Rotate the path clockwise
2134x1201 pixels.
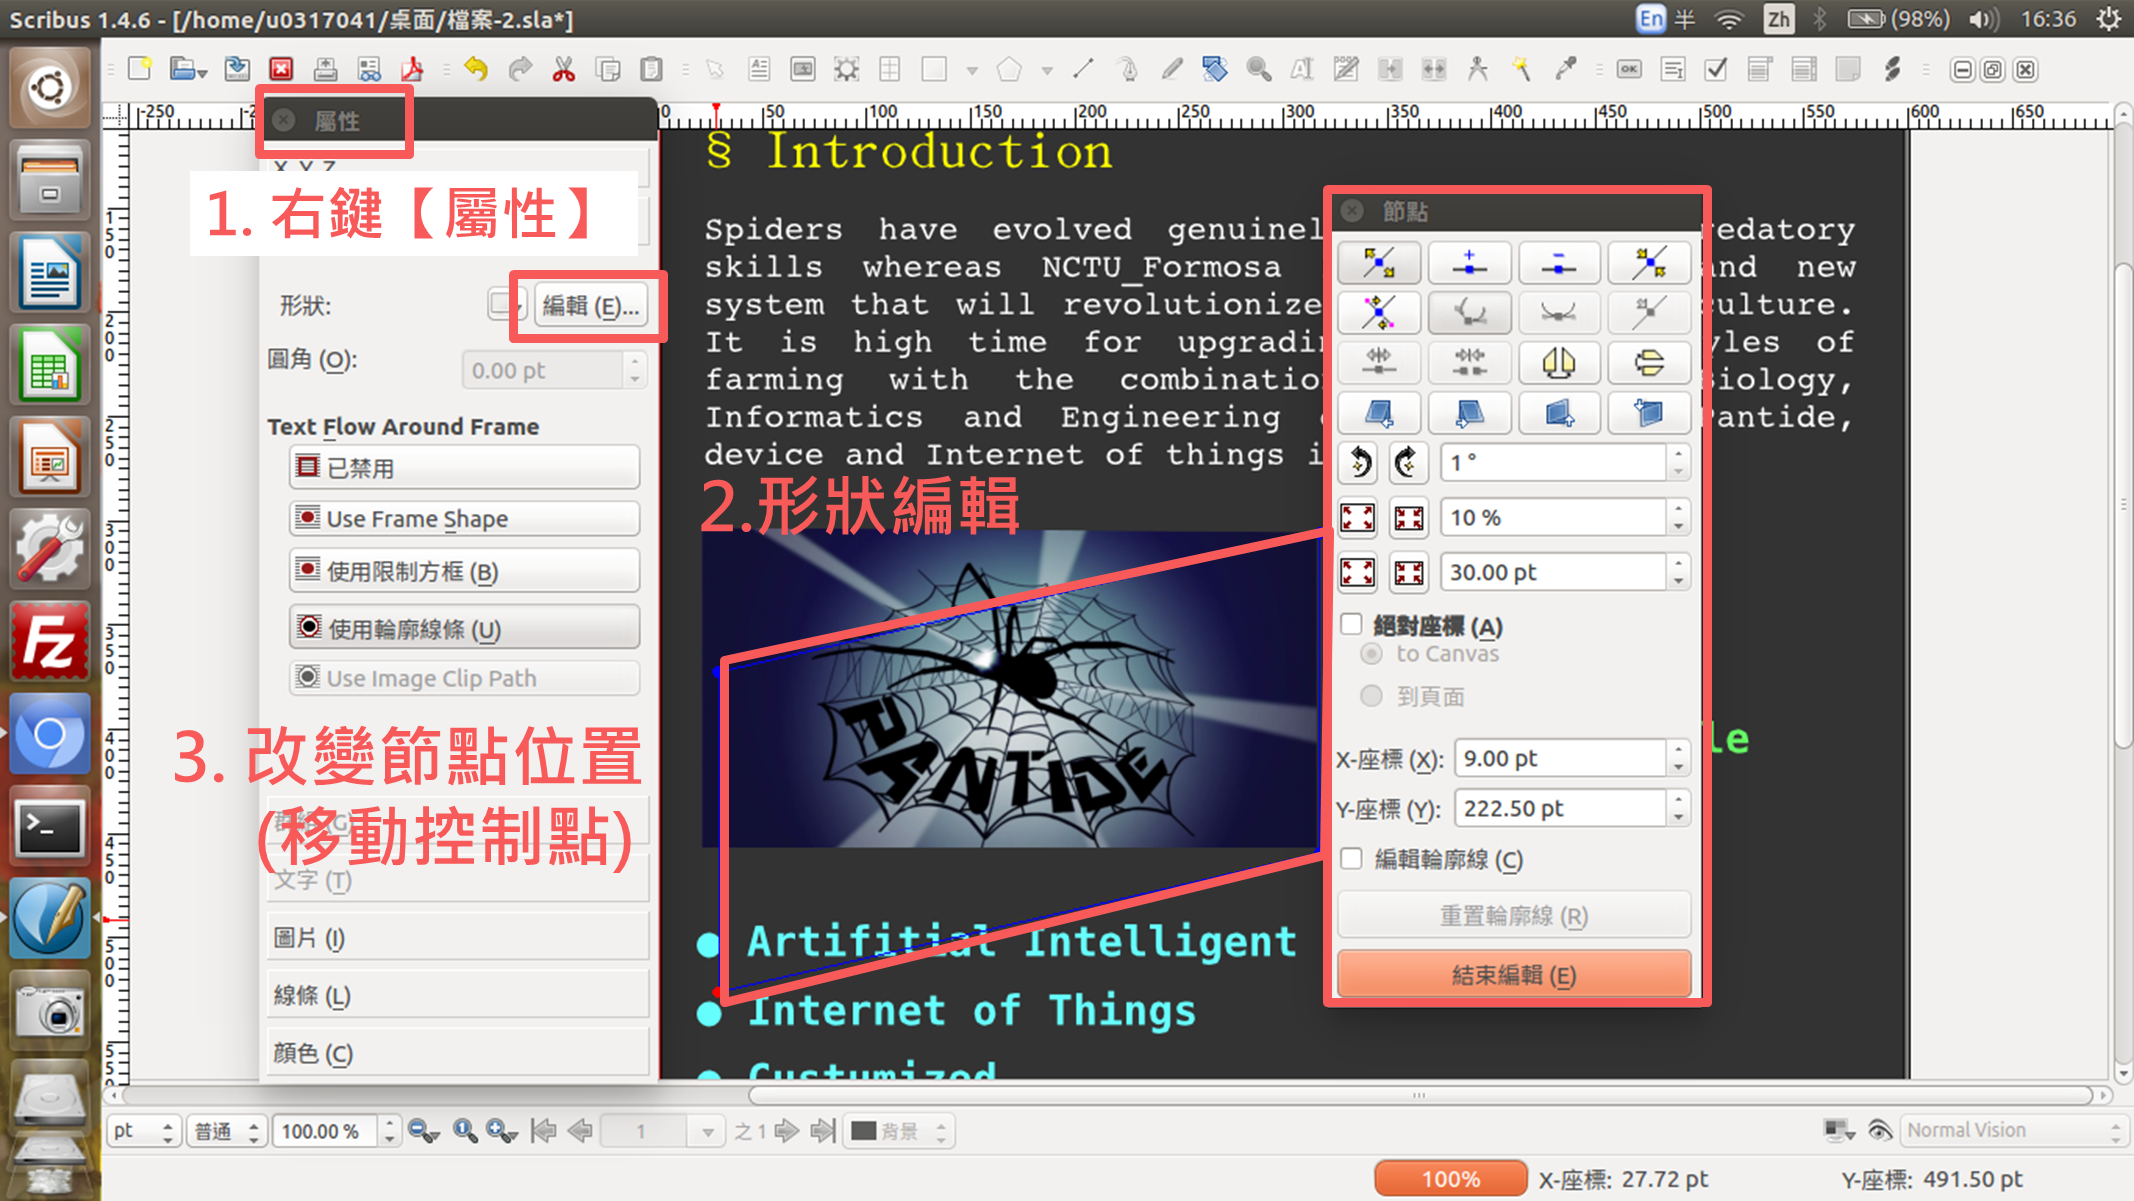(1409, 463)
